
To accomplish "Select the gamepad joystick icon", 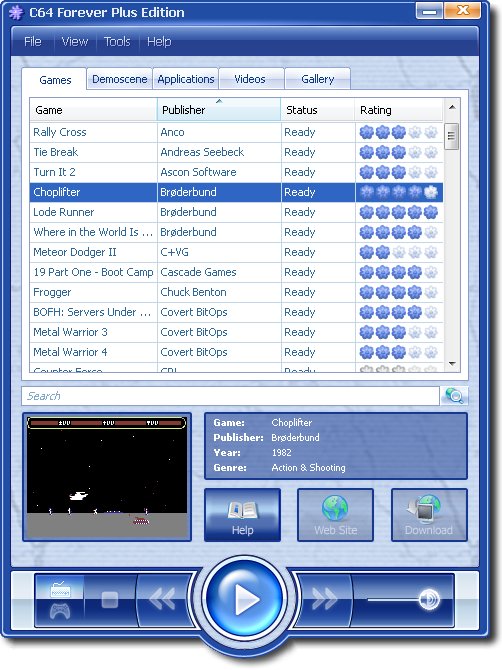I will click(60, 611).
